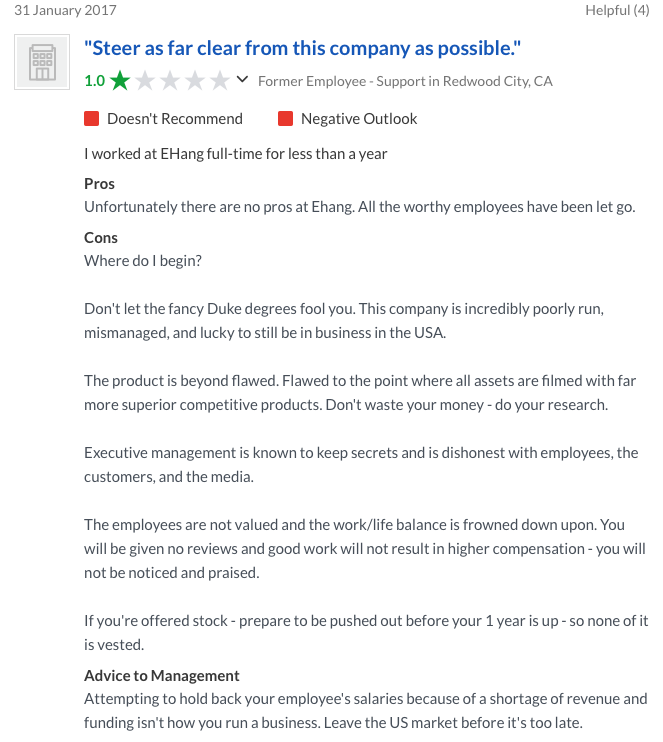Click the first green rating star
Image resolution: width=663 pixels, height=742 pixels.
pos(120,81)
